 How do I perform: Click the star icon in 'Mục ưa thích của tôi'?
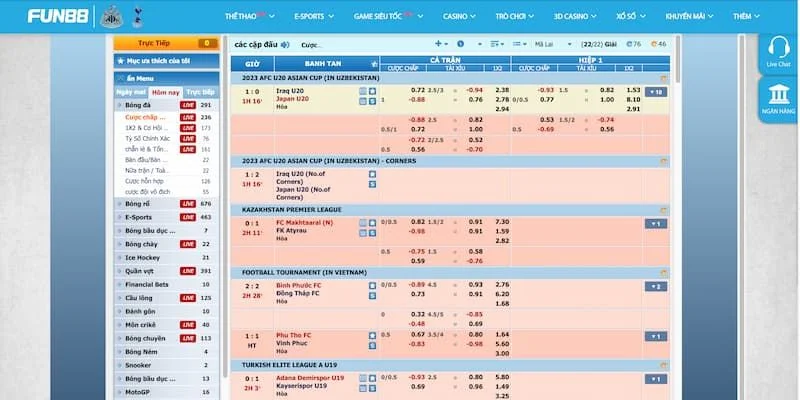[x=120, y=61]
